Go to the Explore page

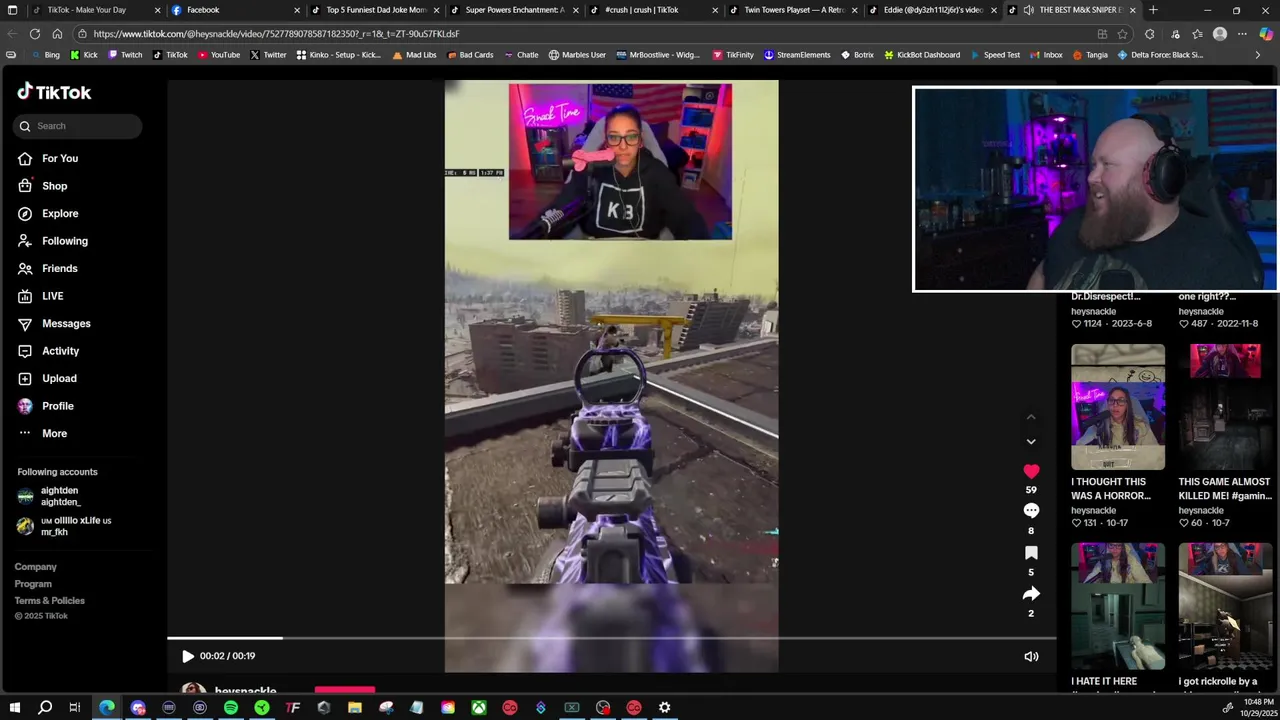click(60, 213)
